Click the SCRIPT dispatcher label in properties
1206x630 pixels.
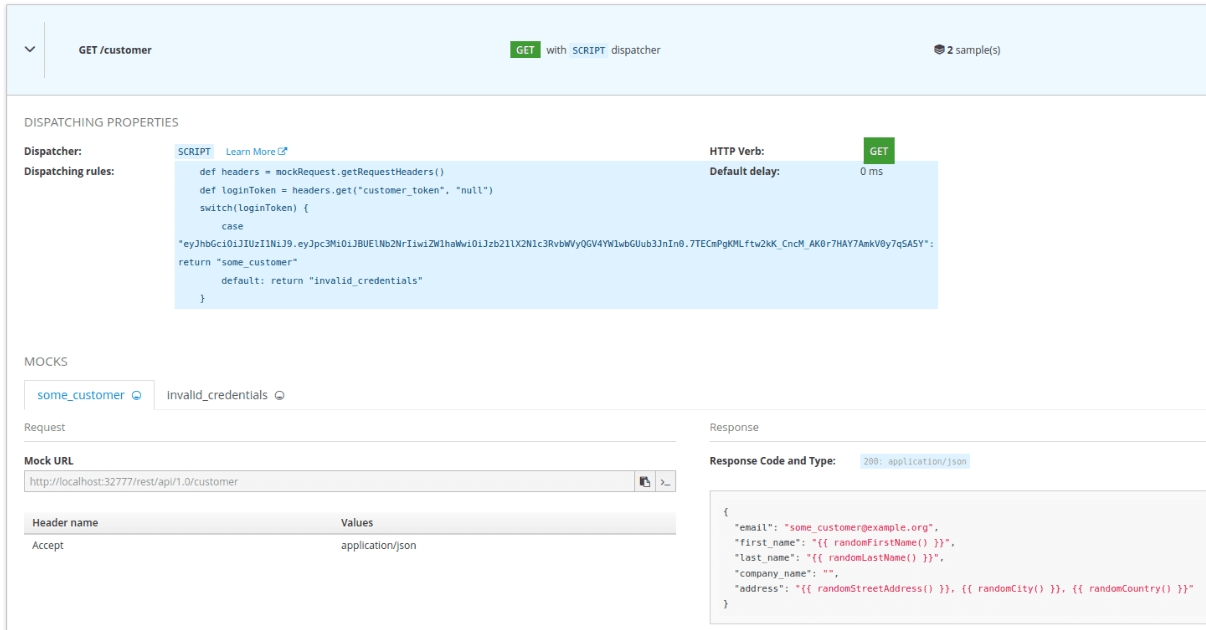click(194, 152)
